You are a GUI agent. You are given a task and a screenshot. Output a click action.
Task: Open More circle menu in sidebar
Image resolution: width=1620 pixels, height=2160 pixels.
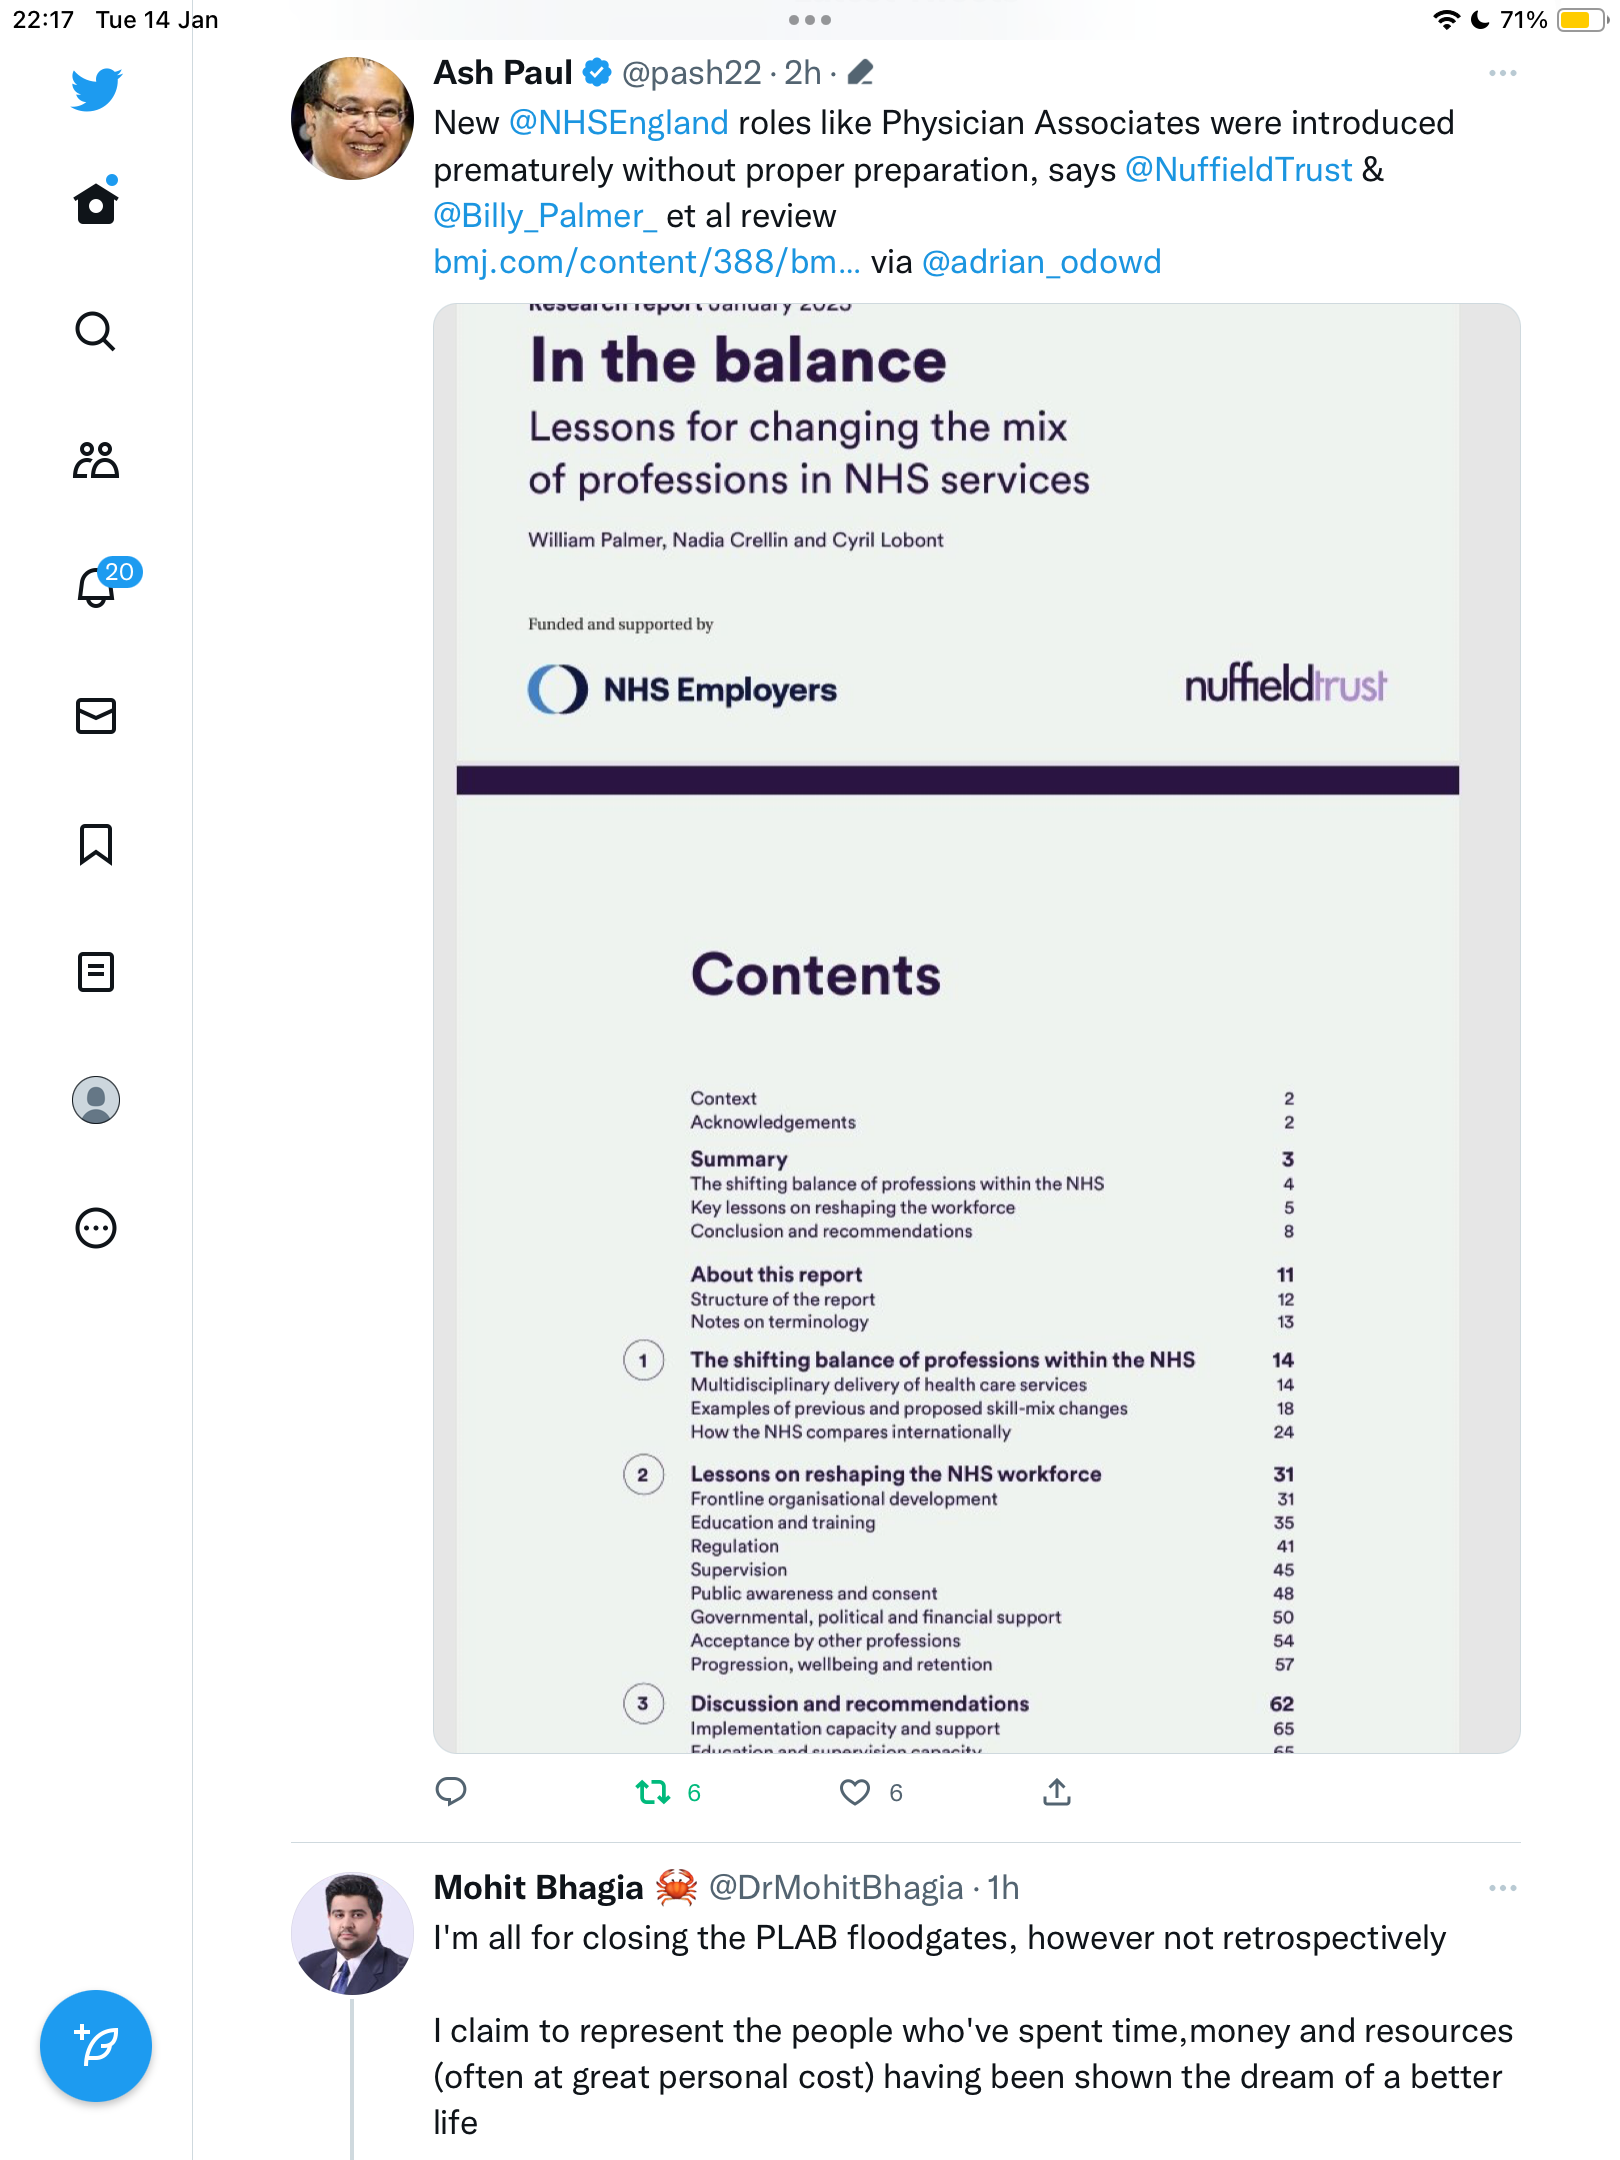[96, 1228]
